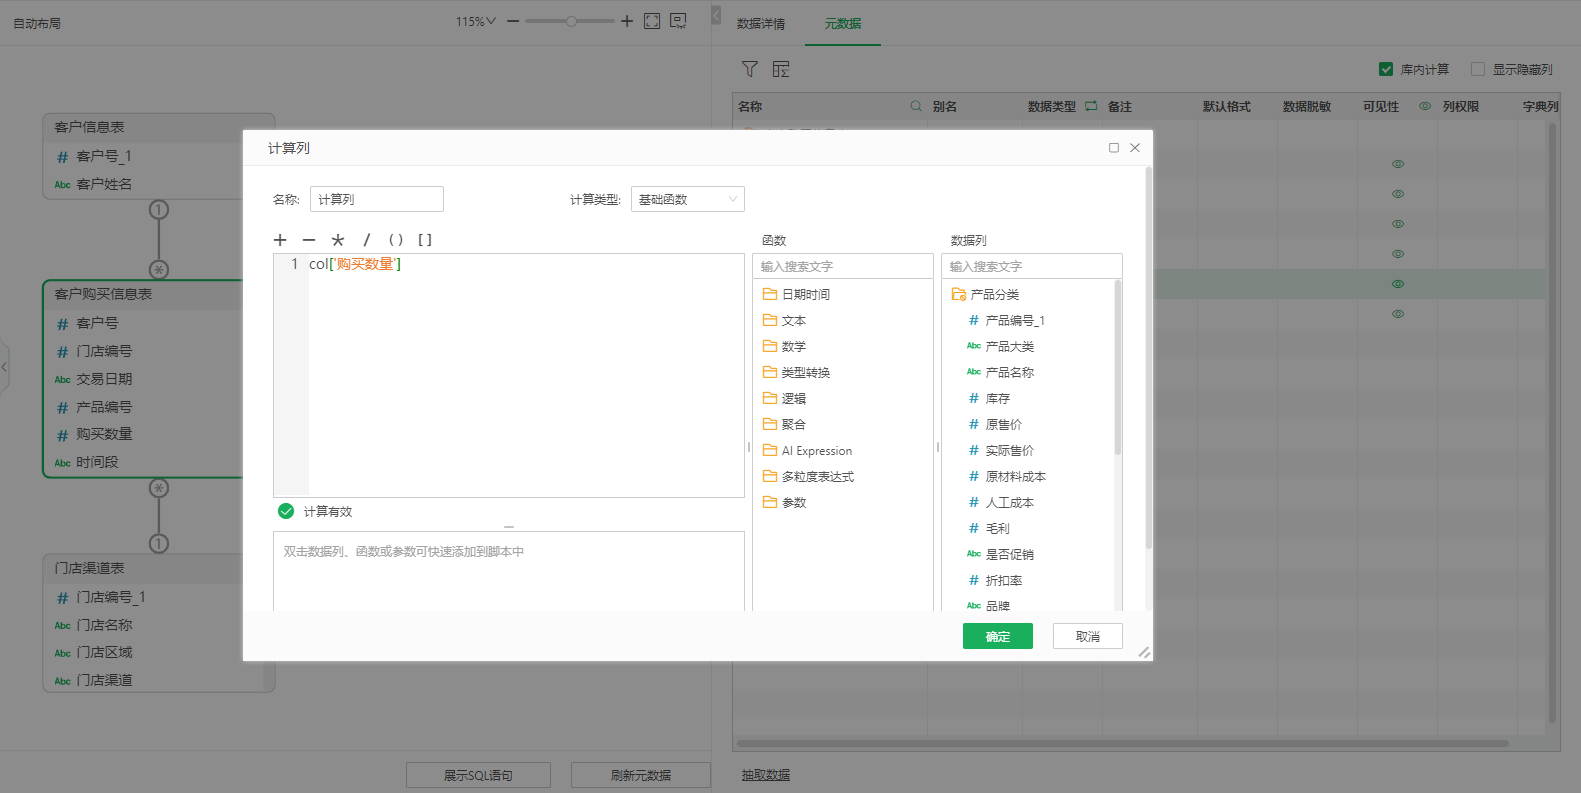The height and width of the screenshot is (793, 1581).
Task: Close the 计算列 dialog
Action: pos(1135,148)
